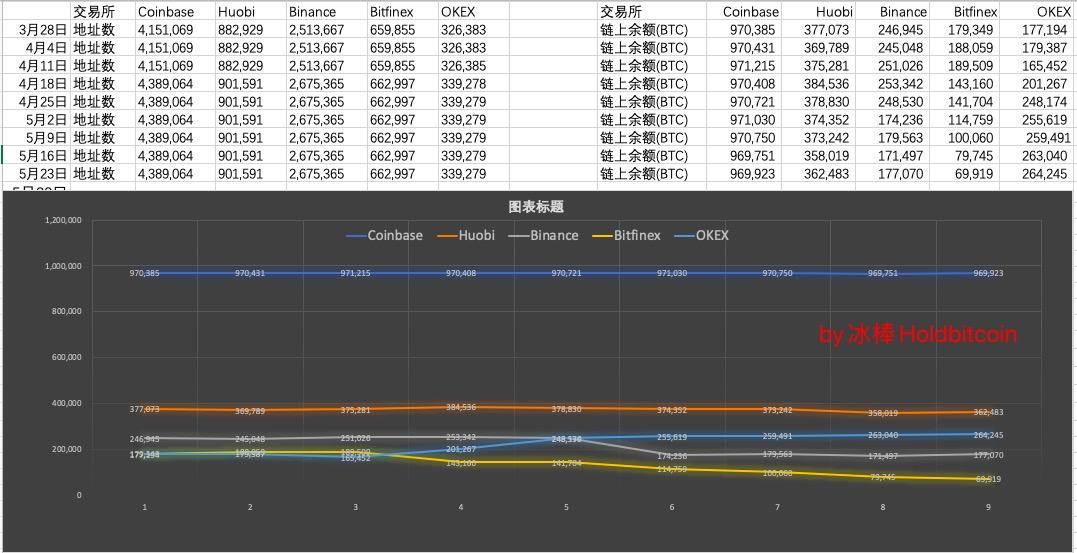The height and width of the screenshot is (553, 1077).
Task: Select the 地址数 cell in the 3月28日 row
Action: 102,30
